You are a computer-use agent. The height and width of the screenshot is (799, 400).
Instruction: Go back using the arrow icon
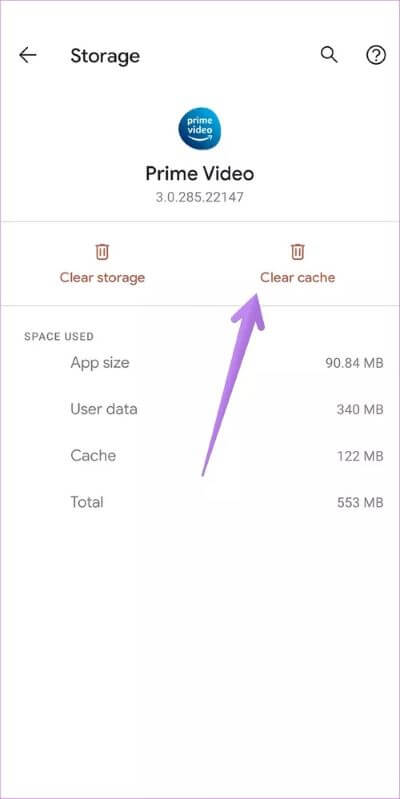(28, 55)
